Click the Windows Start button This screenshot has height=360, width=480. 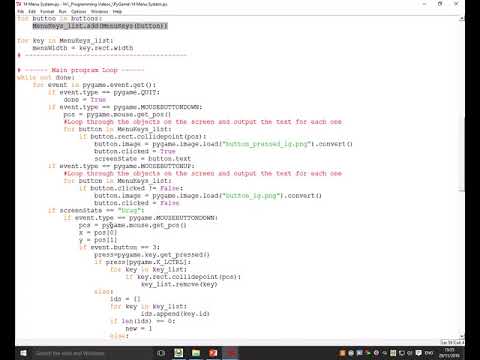[x=23, y=353]
